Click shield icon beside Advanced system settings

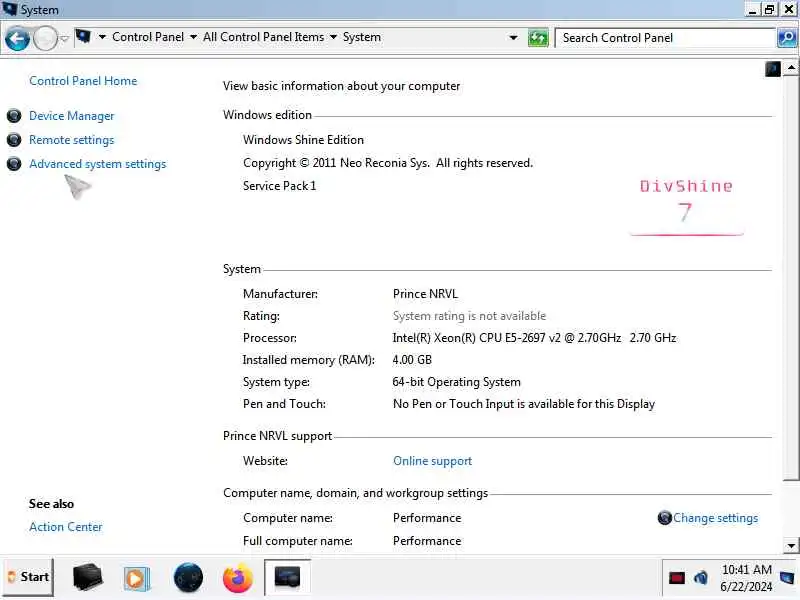14,164
